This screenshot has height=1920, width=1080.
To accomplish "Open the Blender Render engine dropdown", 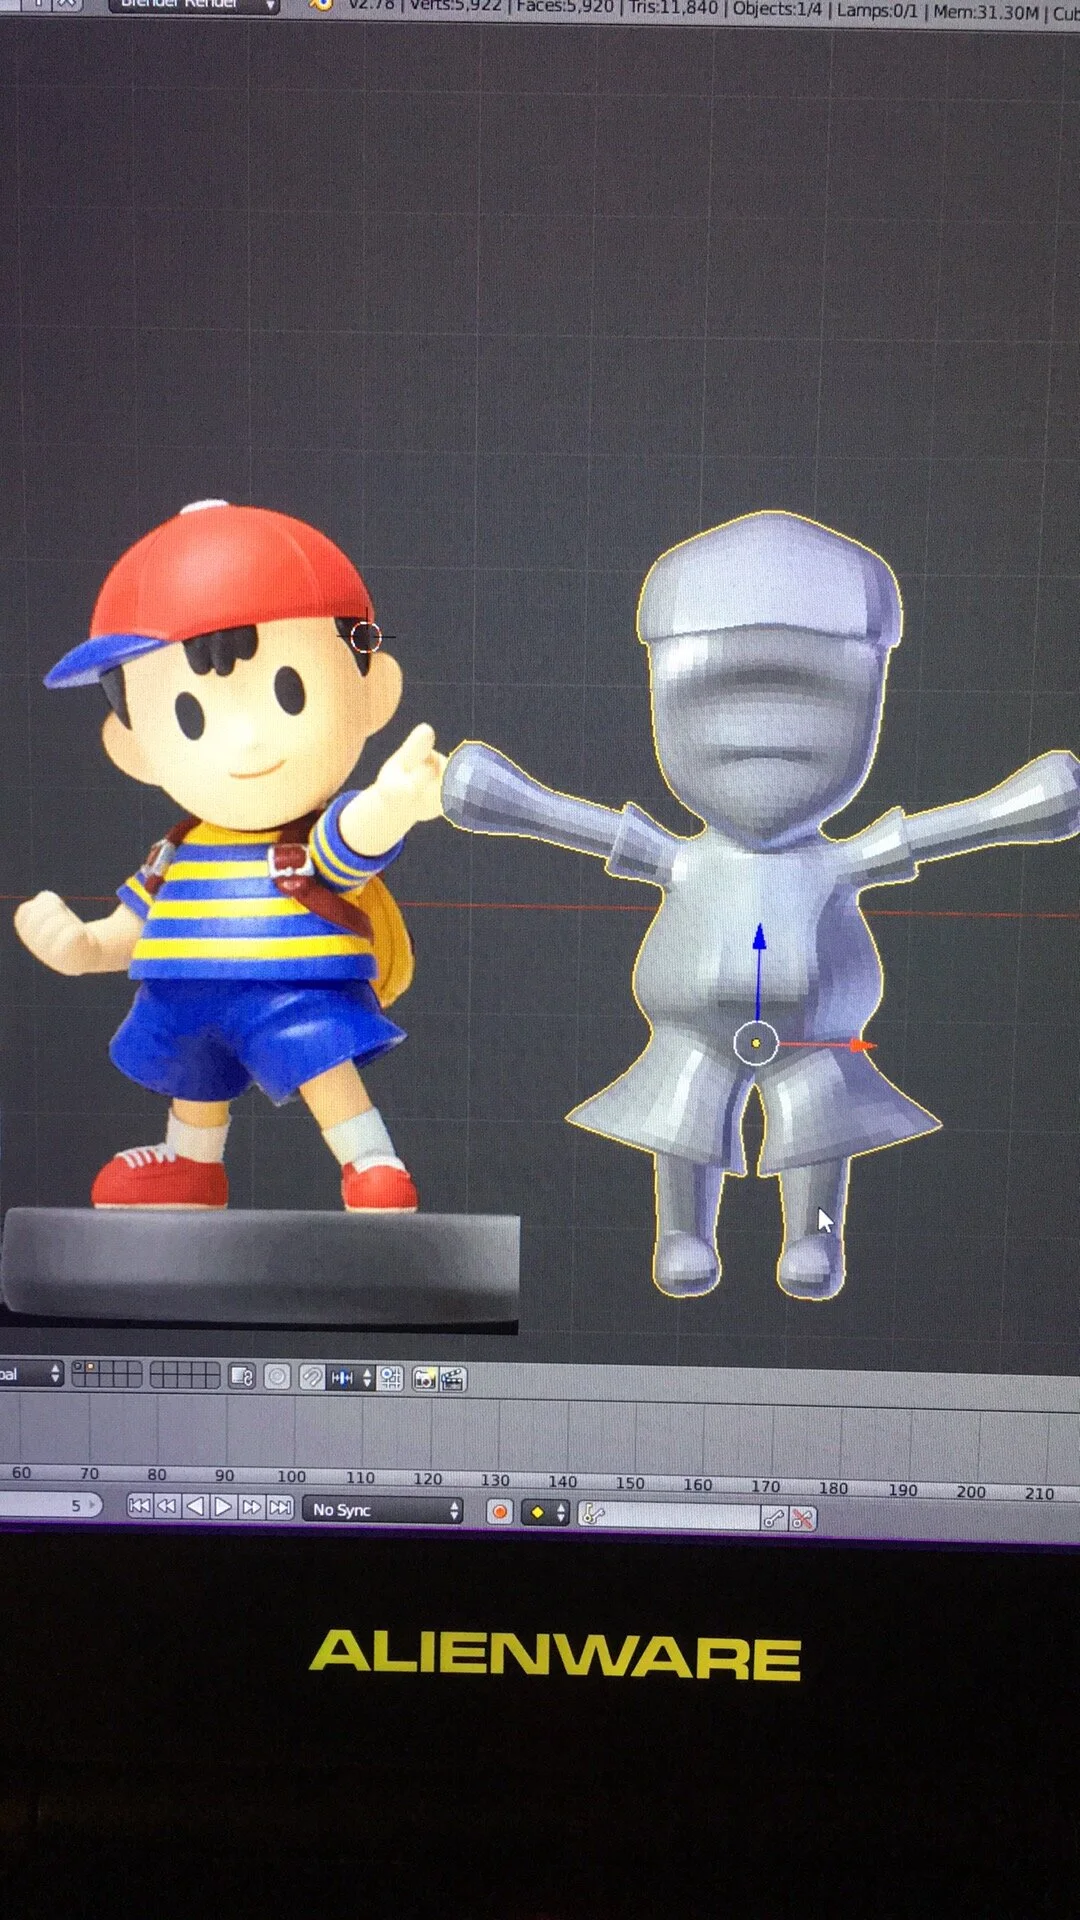I will pos(194,5).
